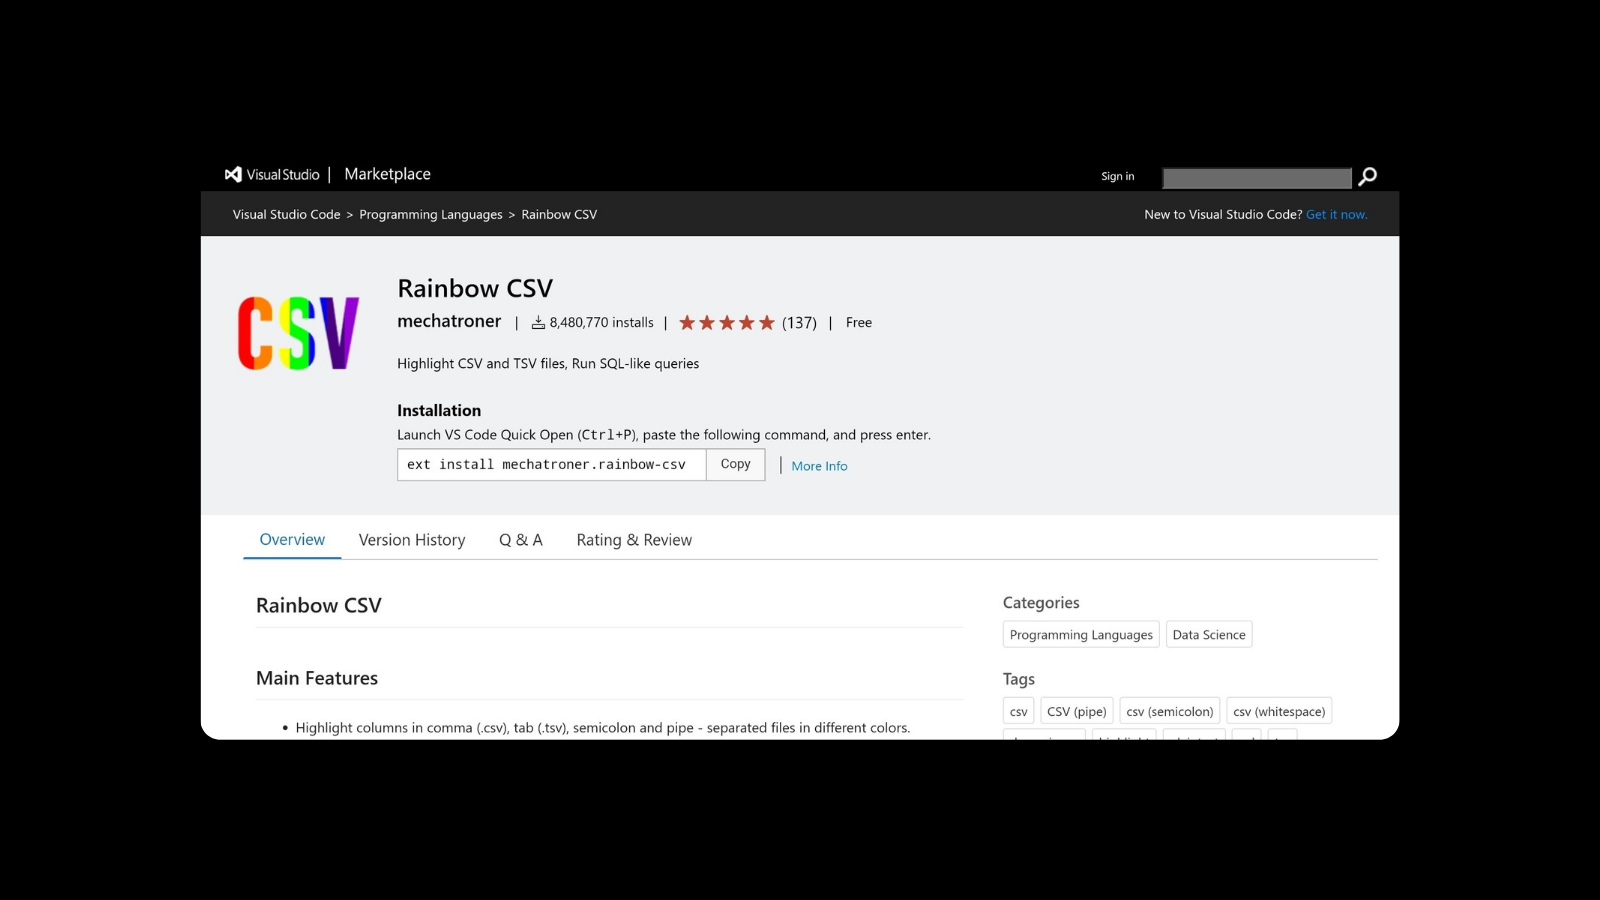Click the CSV (pipe) tag
Image resolution: width=1600 pixels, height=900 pixels.
[1076, 711]
